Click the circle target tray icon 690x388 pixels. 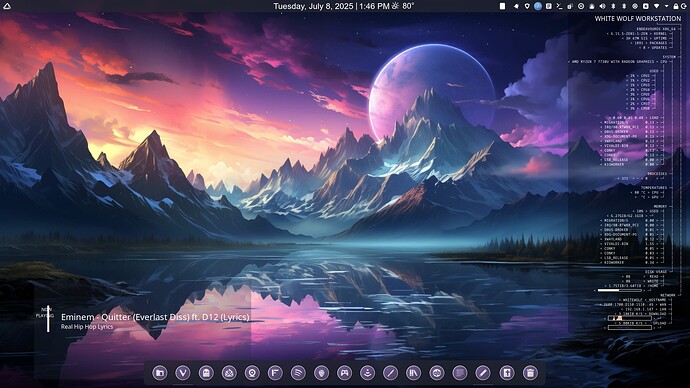click(581, 6)
